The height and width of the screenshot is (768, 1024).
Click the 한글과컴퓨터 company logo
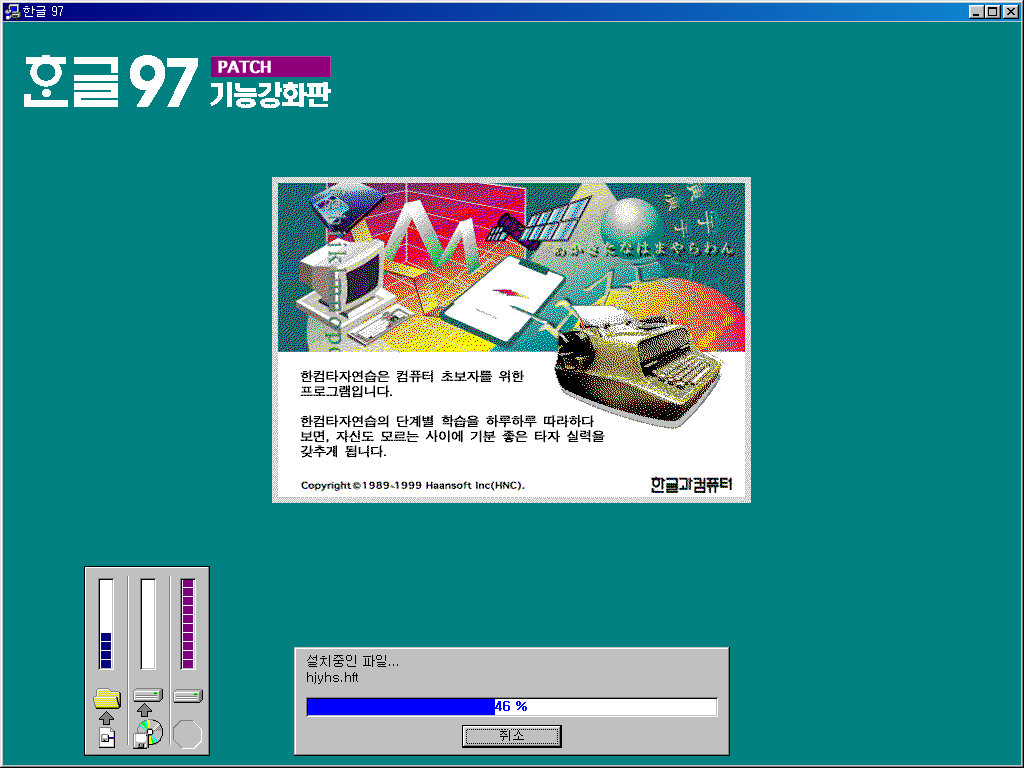(692, 484)
